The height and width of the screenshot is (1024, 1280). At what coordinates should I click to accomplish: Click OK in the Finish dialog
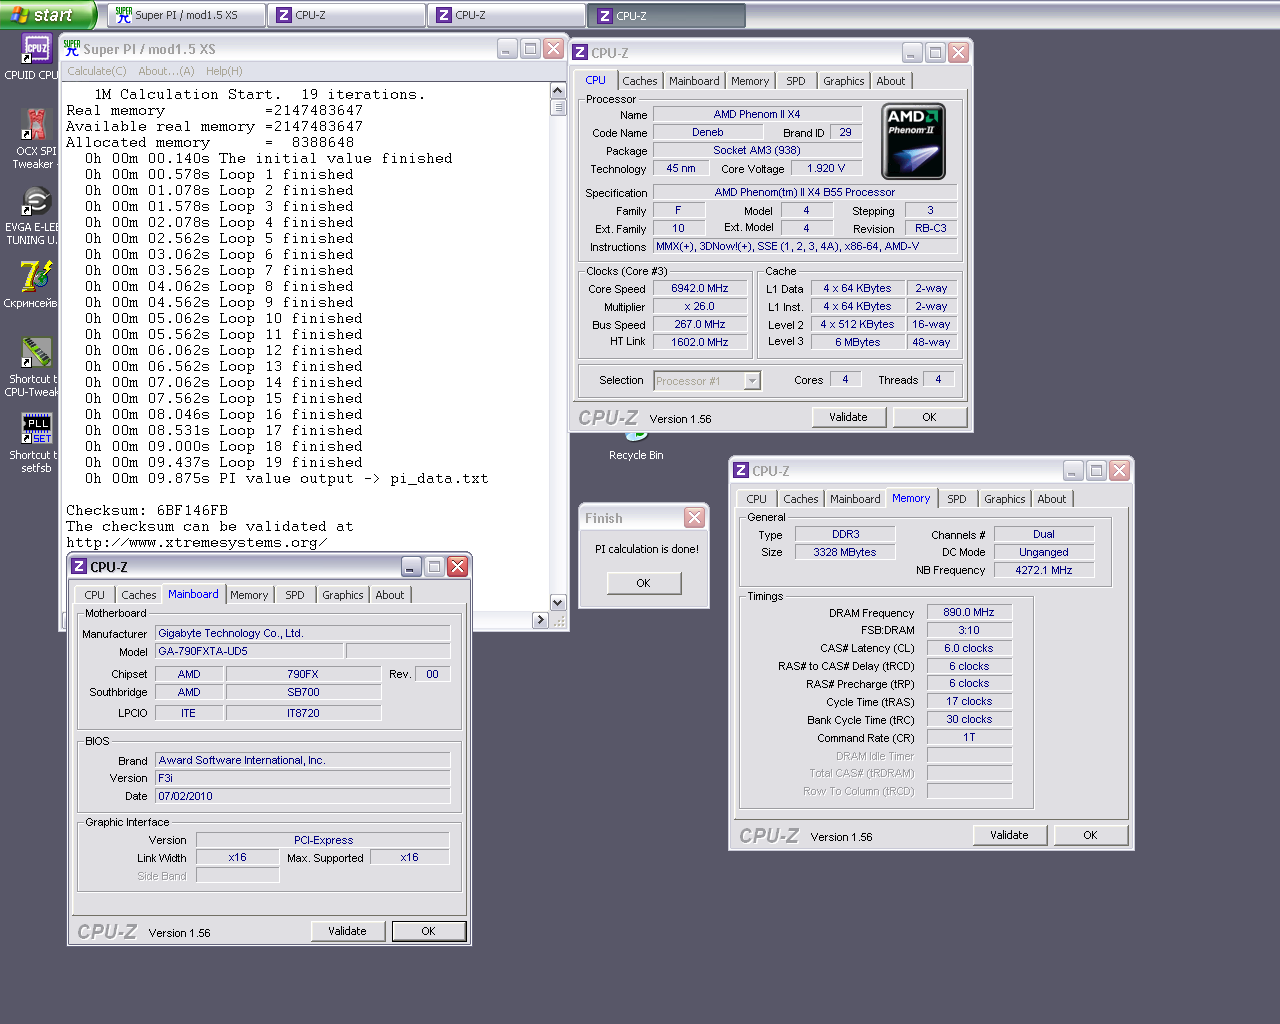643,583
